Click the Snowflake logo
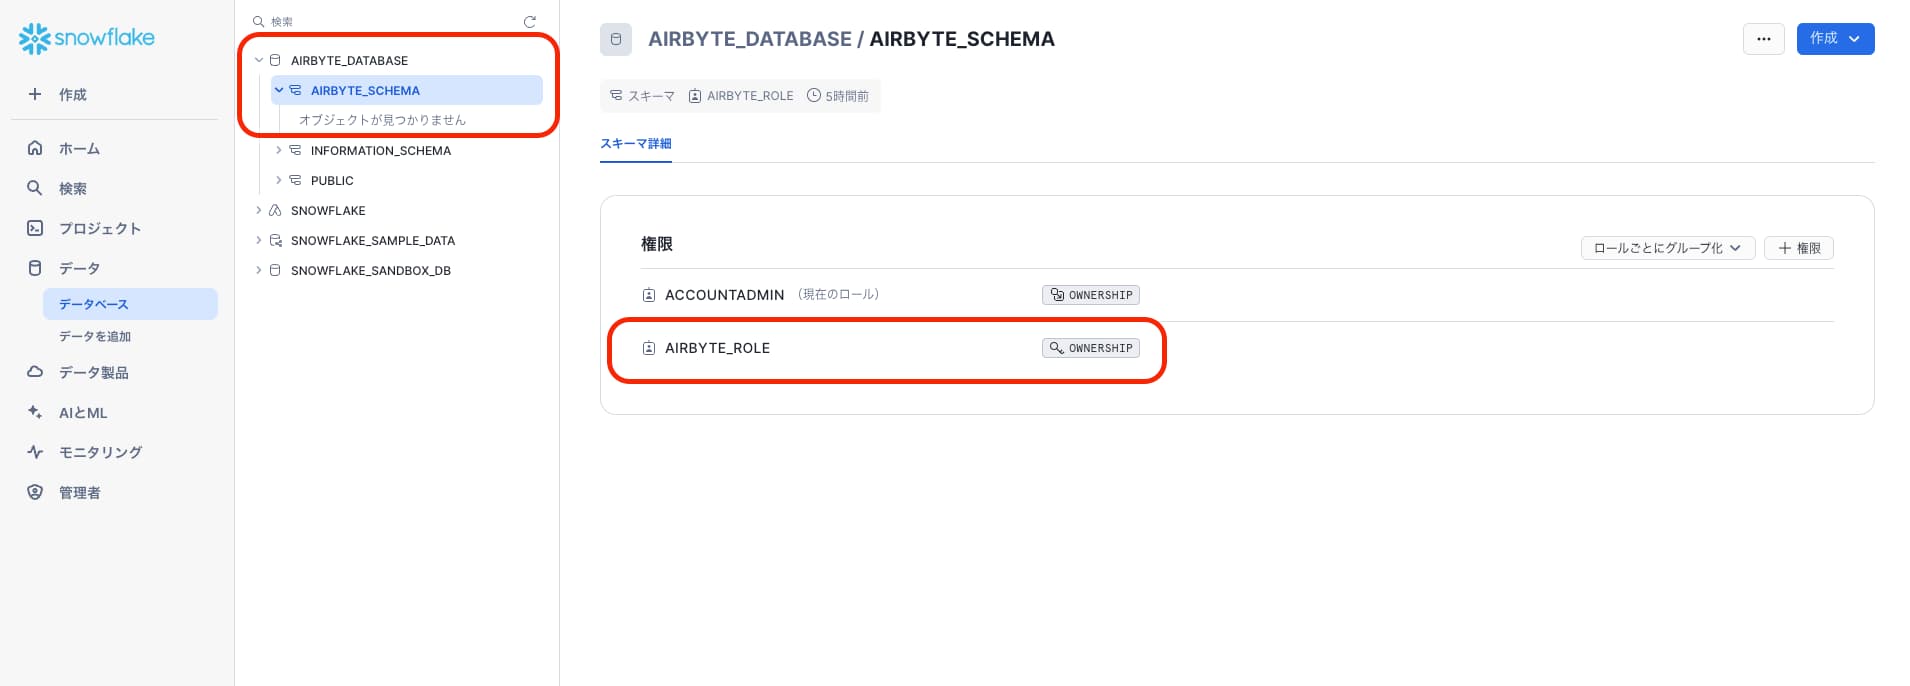 pos(87,38)
